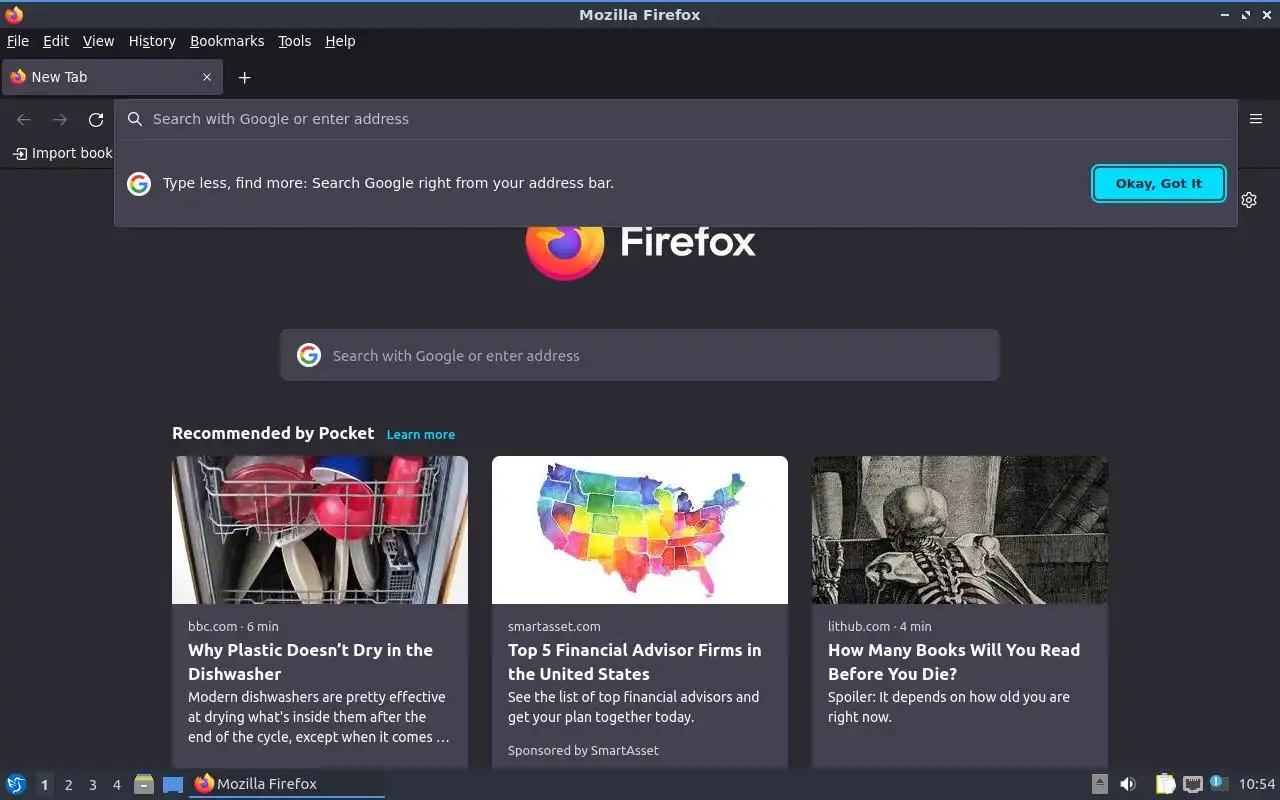Switch to workspace 3 in pager

[x=92, y=785]
